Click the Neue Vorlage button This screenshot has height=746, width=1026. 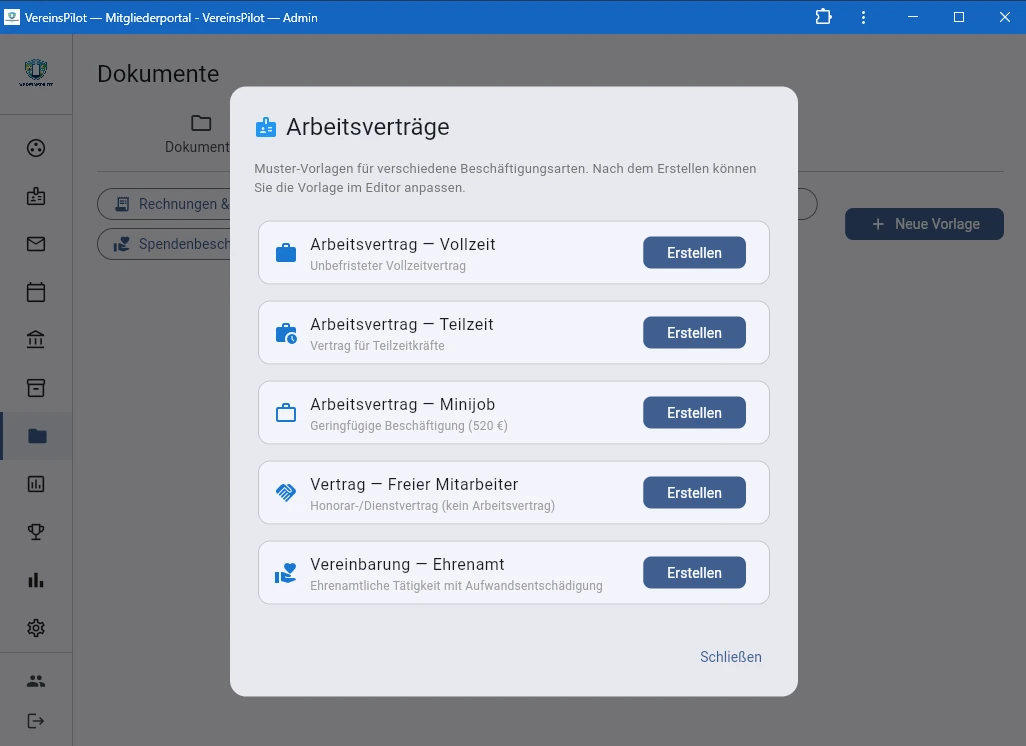(923, 224)
